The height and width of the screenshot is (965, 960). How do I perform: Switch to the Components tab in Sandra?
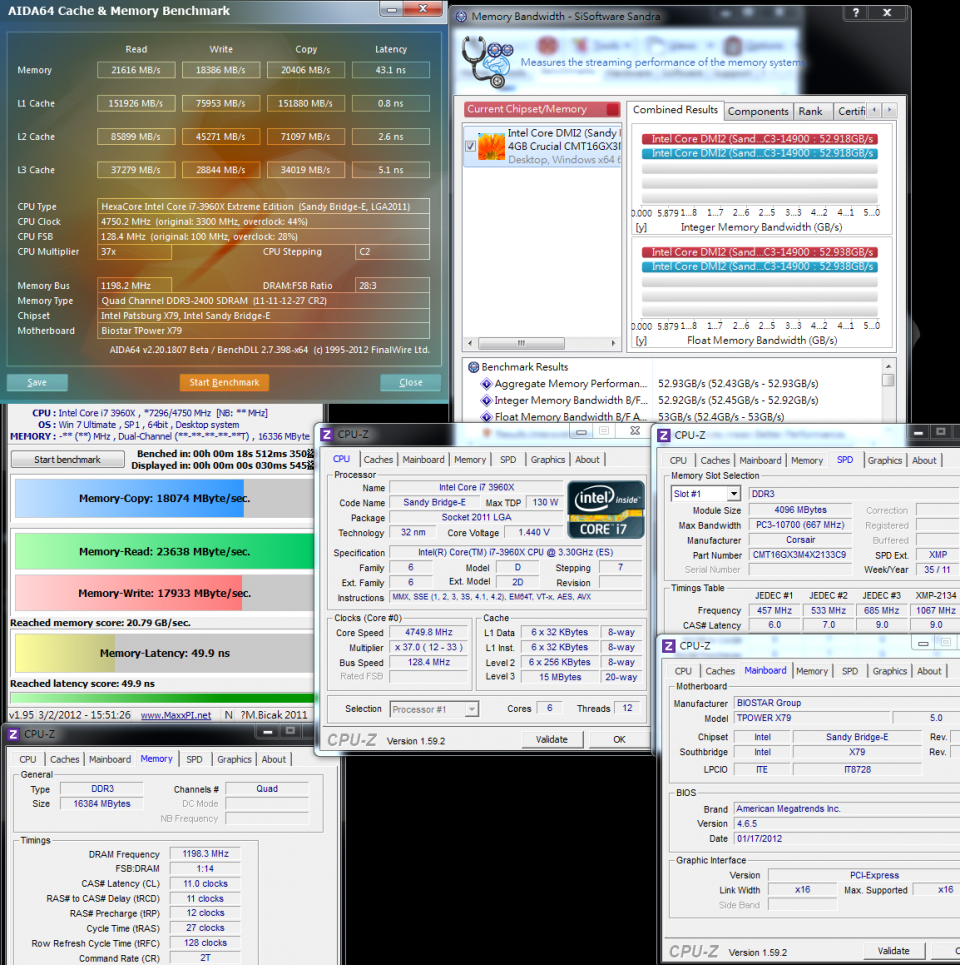758,111
